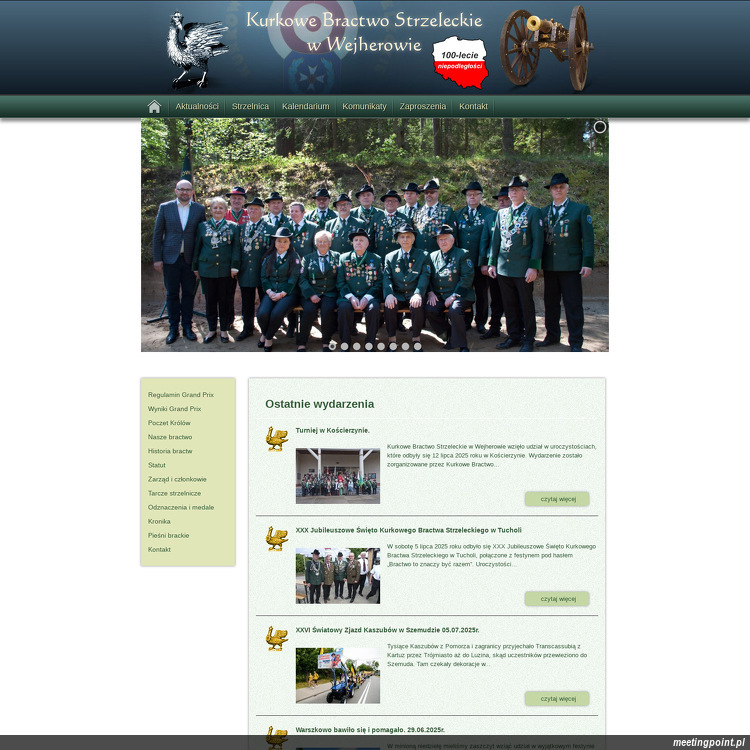Select the first slideshow pagination dot

tap(332, 346)
